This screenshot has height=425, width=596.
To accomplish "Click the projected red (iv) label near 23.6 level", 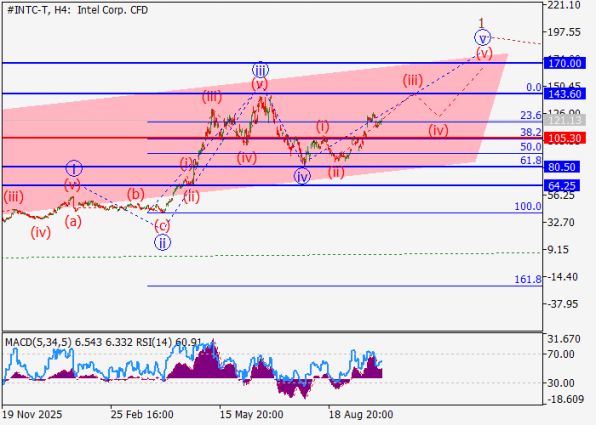I will pos(438,130).
